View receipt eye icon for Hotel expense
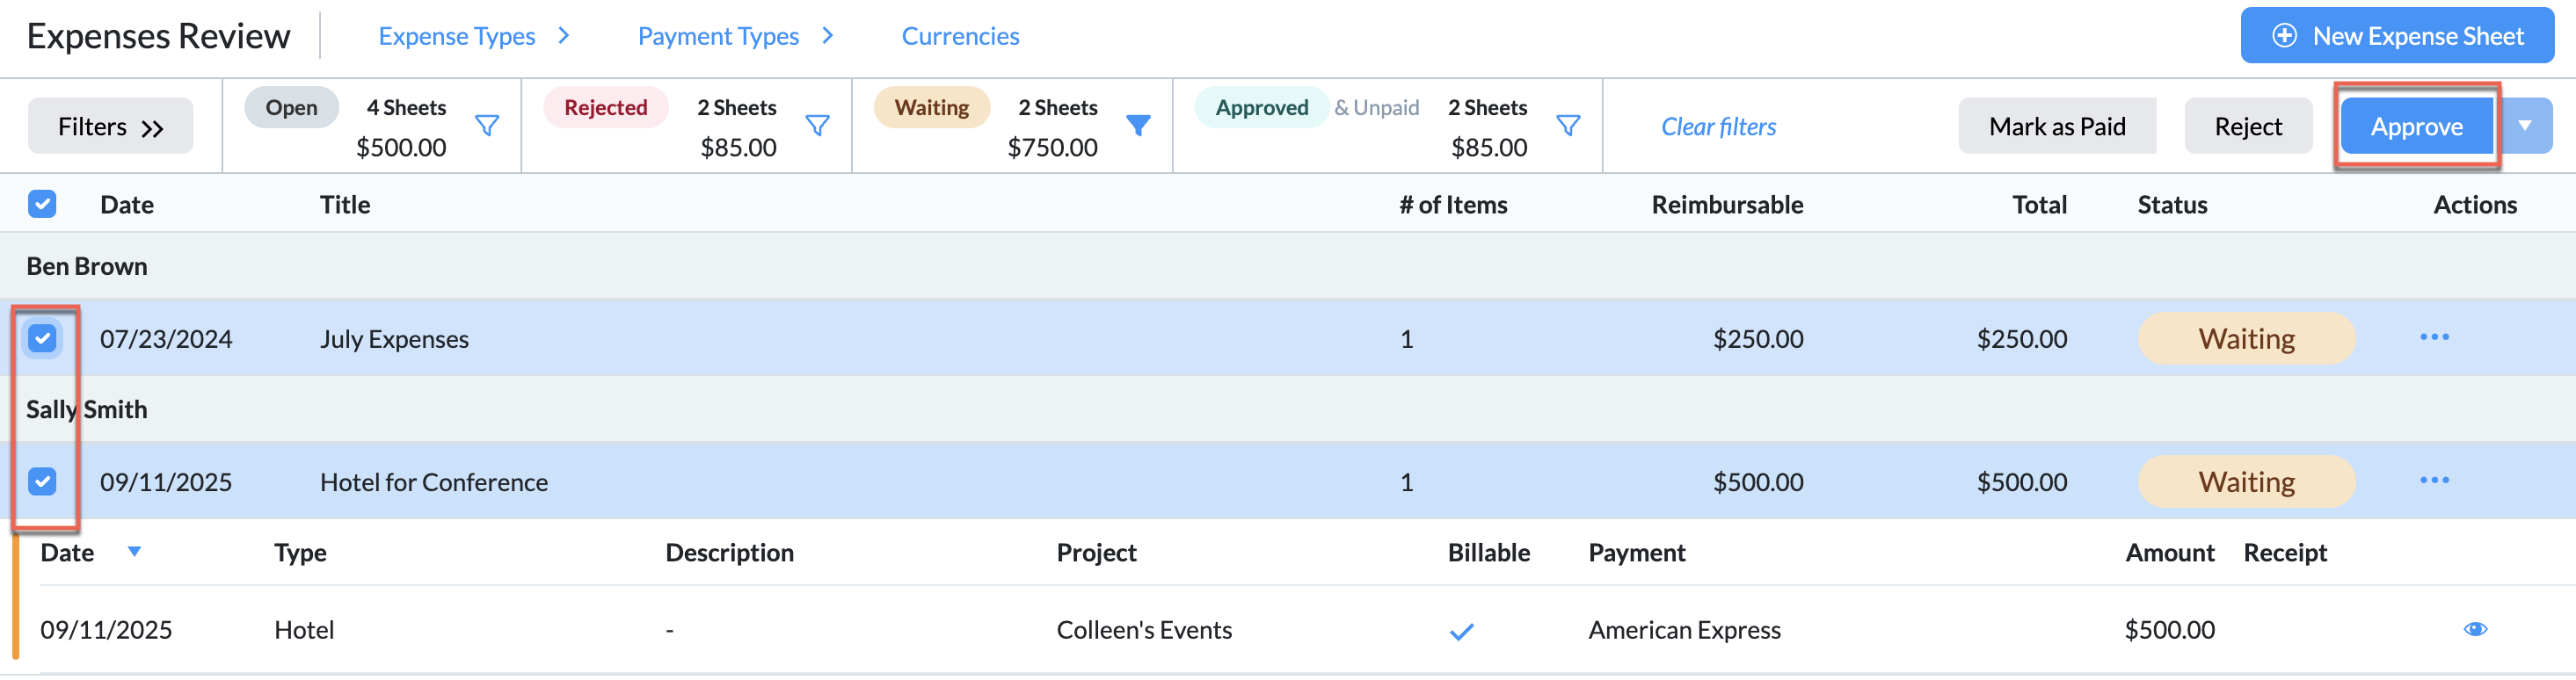2576x680 pixels. (2475, 629)
